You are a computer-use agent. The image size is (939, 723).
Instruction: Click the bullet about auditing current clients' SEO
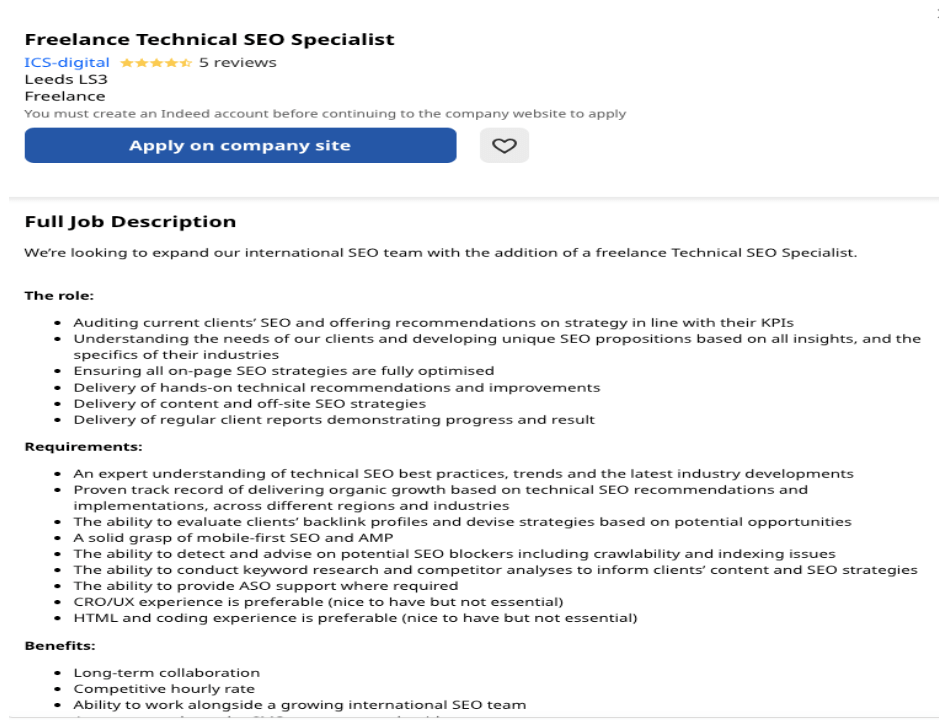(433, 323)
